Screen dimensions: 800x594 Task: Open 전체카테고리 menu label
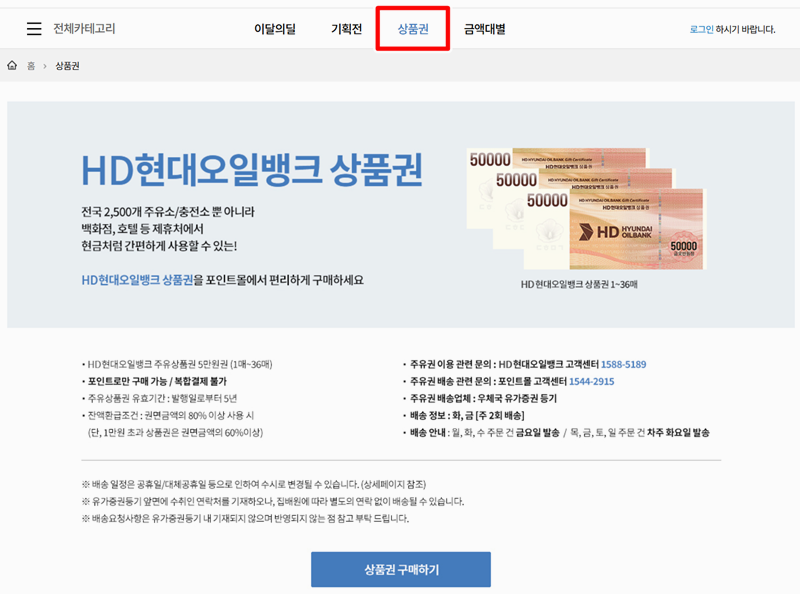click(84, 29)
